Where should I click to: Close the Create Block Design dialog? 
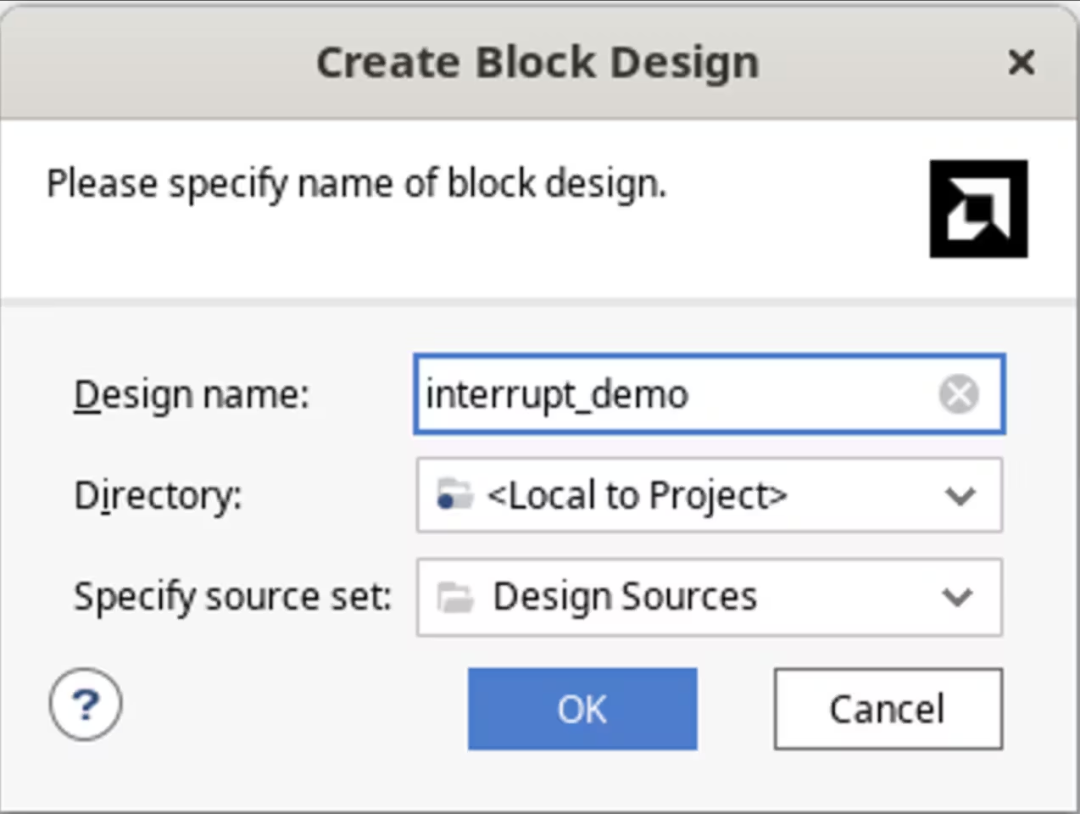click(x=1020, y=63)
